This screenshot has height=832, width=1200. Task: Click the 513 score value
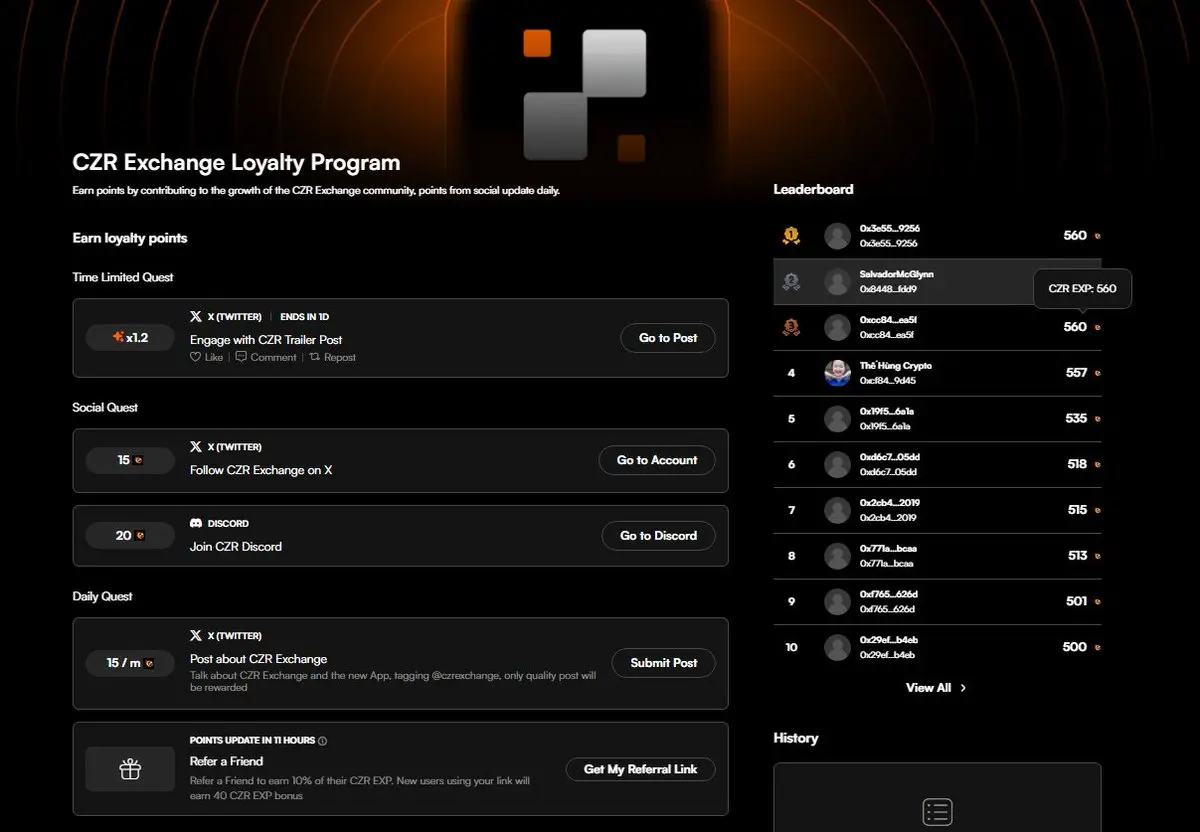click(x=1077, y=556)
